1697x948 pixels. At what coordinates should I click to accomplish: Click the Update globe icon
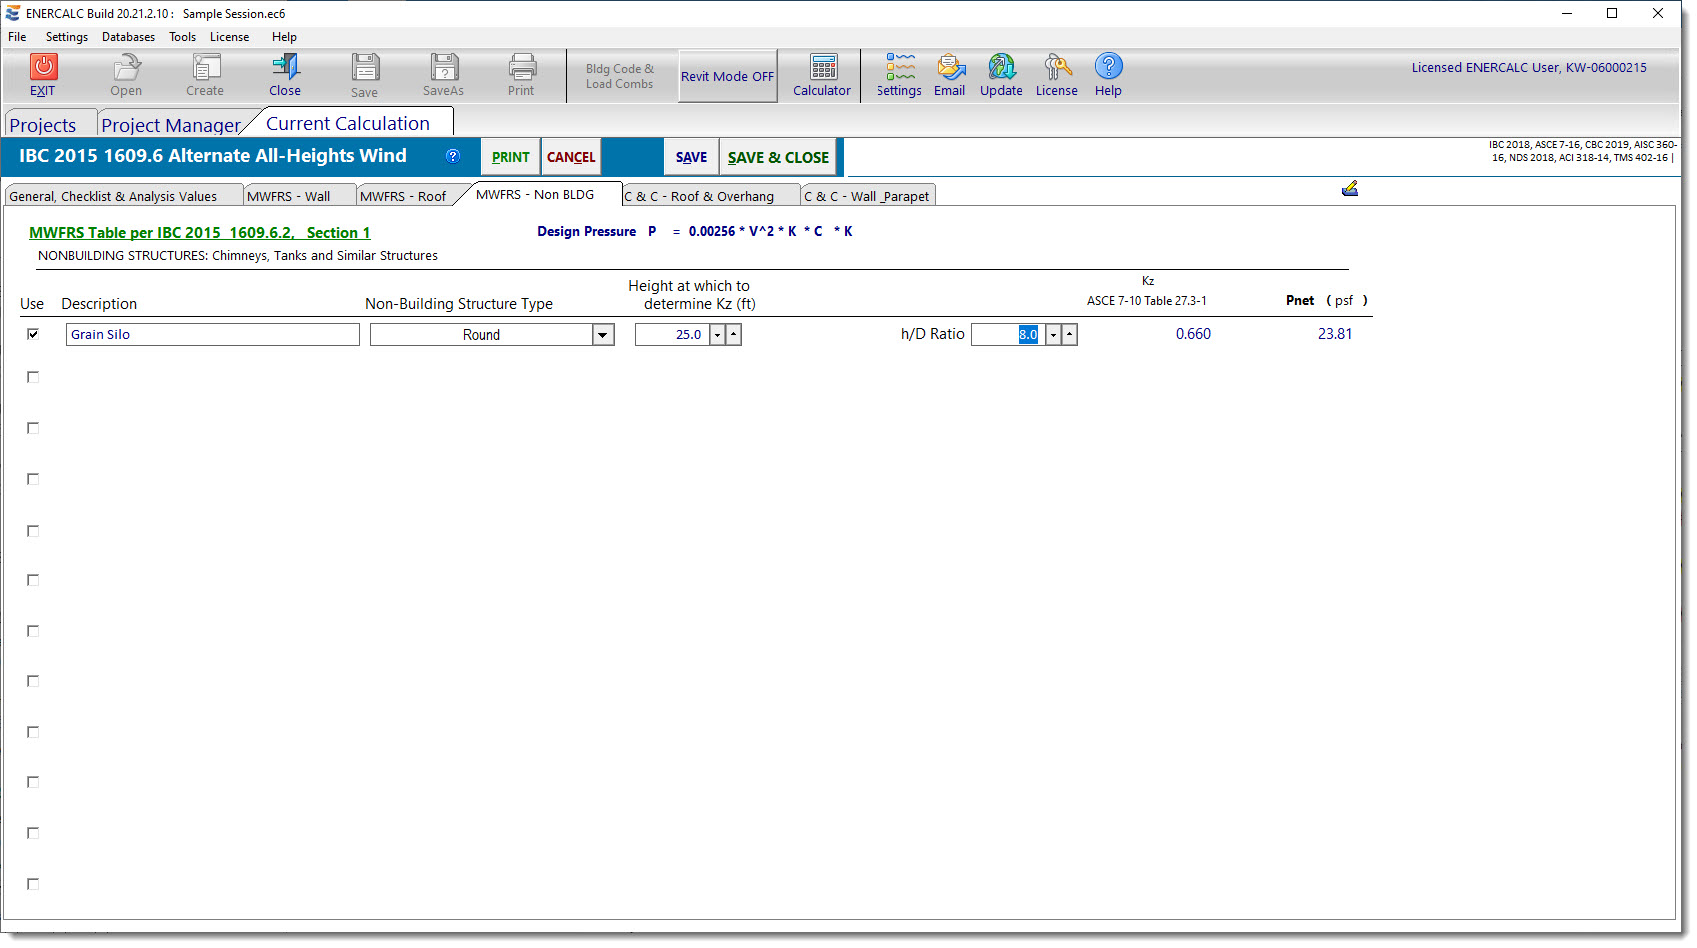pos(1001,67)
